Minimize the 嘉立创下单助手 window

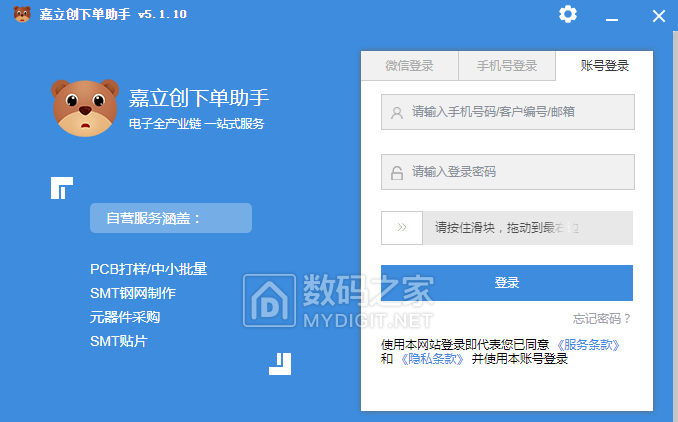612,15
